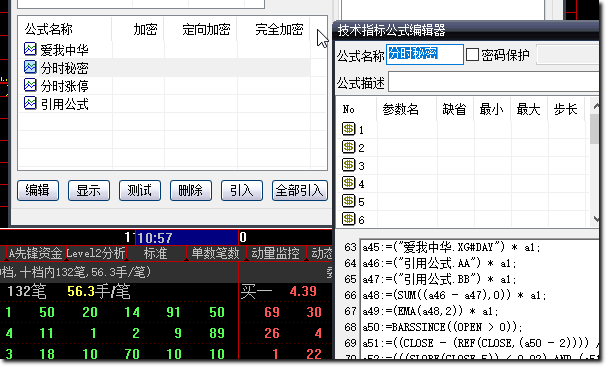Viewport: 608px width, 367px height.
Task: Click the 定向加密 column header
Action: coord(201,29)
